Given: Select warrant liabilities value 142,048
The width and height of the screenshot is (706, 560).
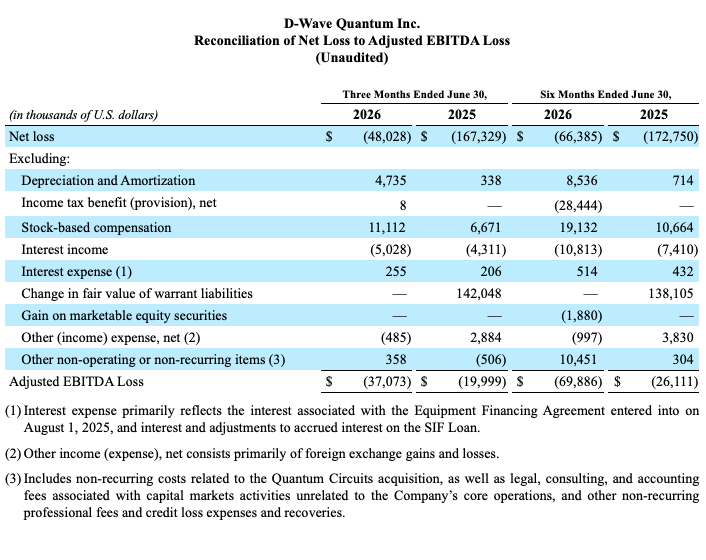Looking at the screenshot, I should [x=479, y=294].
